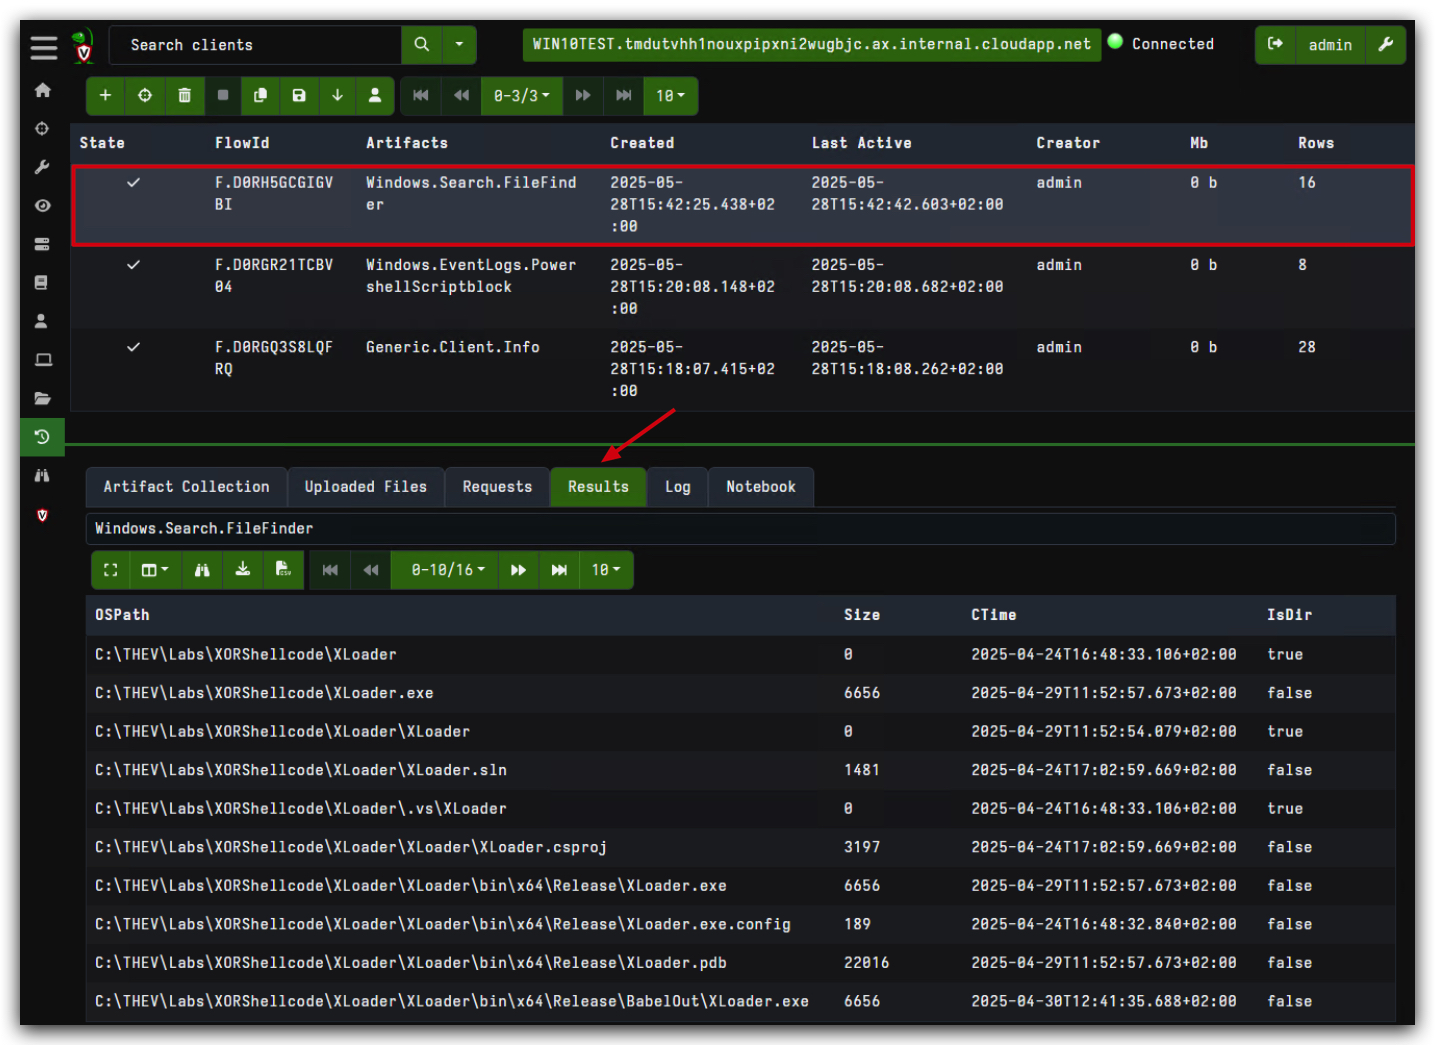Export results table as CSV

[283, 570]
